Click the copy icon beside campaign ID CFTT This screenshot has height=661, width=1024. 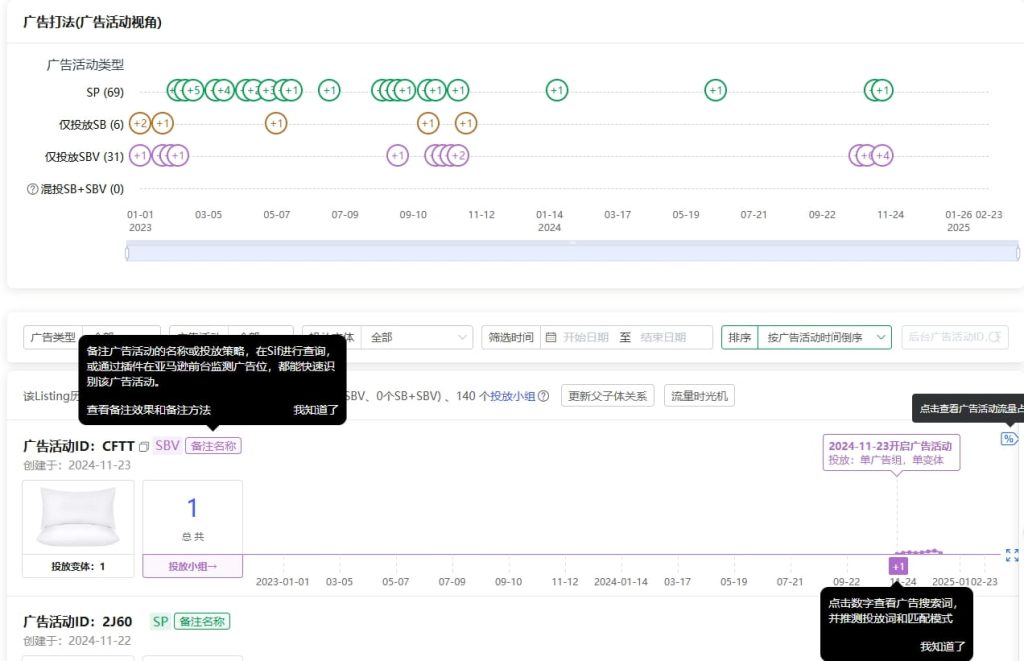[x=144, y=446]
